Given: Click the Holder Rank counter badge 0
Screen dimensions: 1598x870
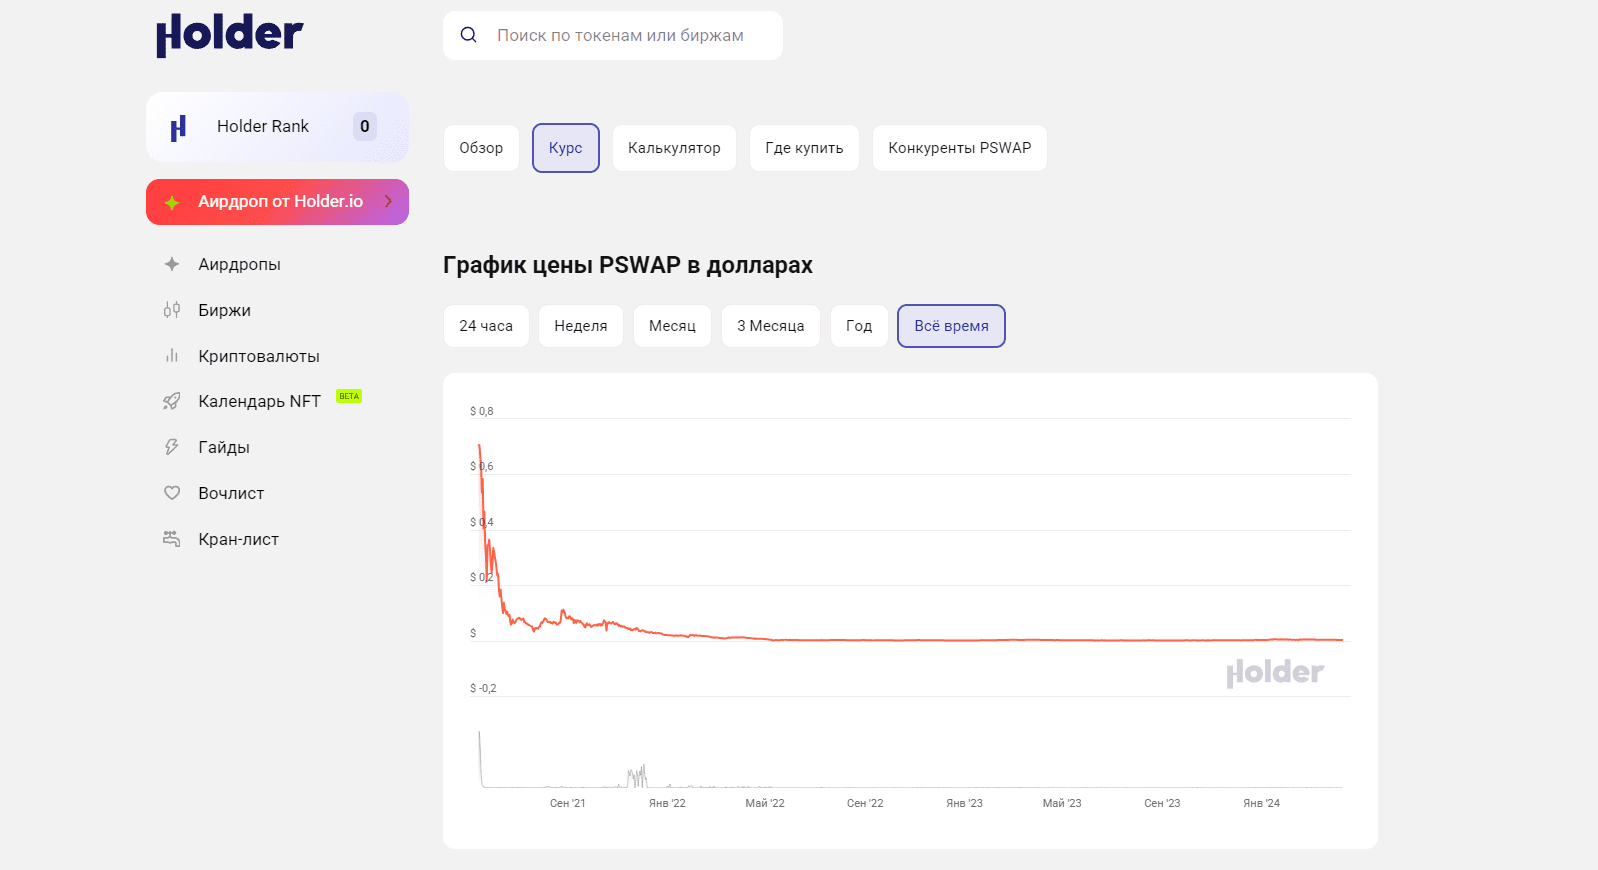Looking at the screenshot, I should 365,126.
